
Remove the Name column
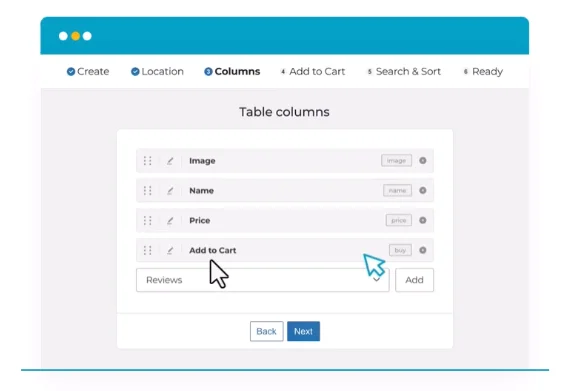click(422, 190)
